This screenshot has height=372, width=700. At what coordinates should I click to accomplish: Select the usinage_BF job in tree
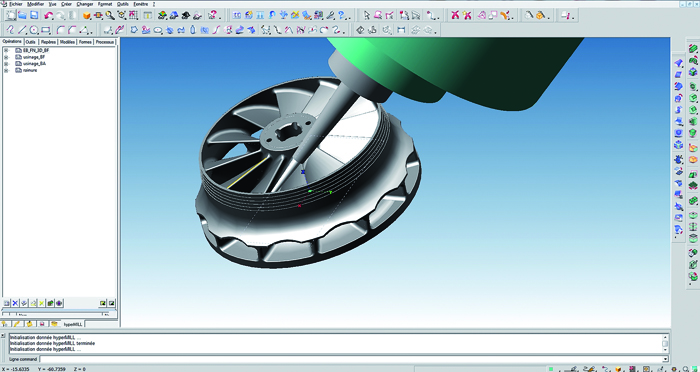[x=33, y=57]
